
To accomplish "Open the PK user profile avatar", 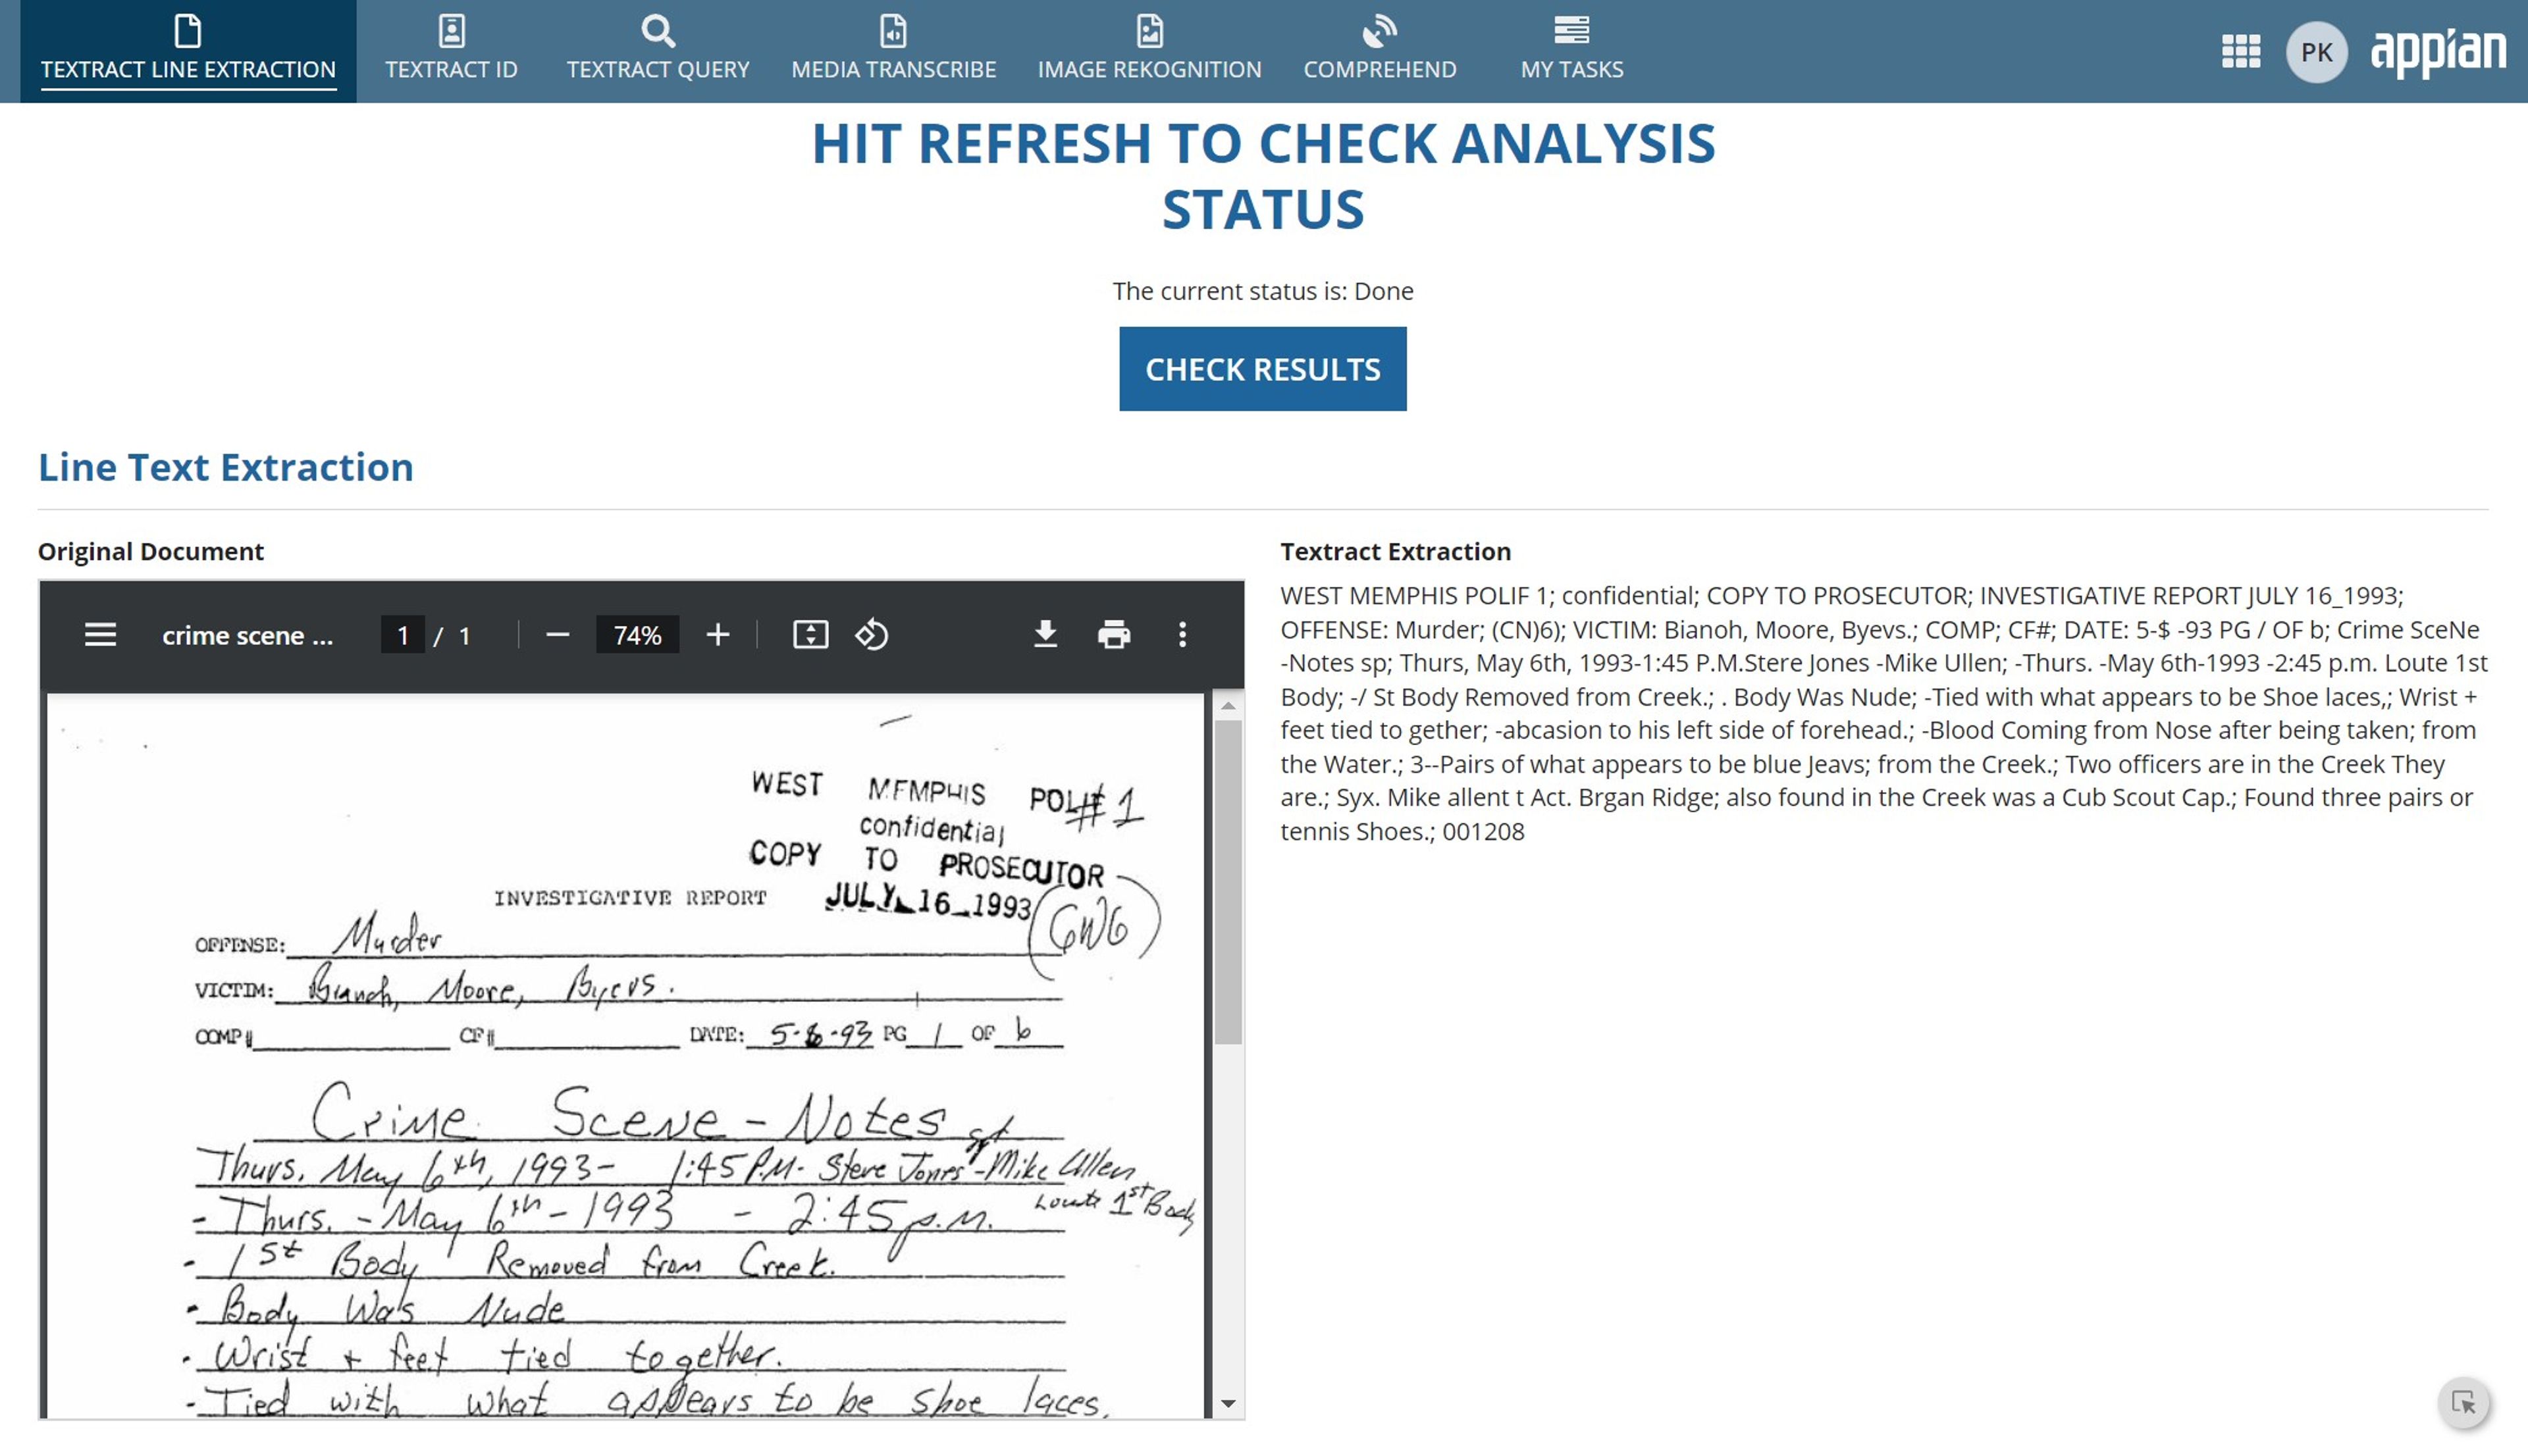I will [x=2316, y=52].
